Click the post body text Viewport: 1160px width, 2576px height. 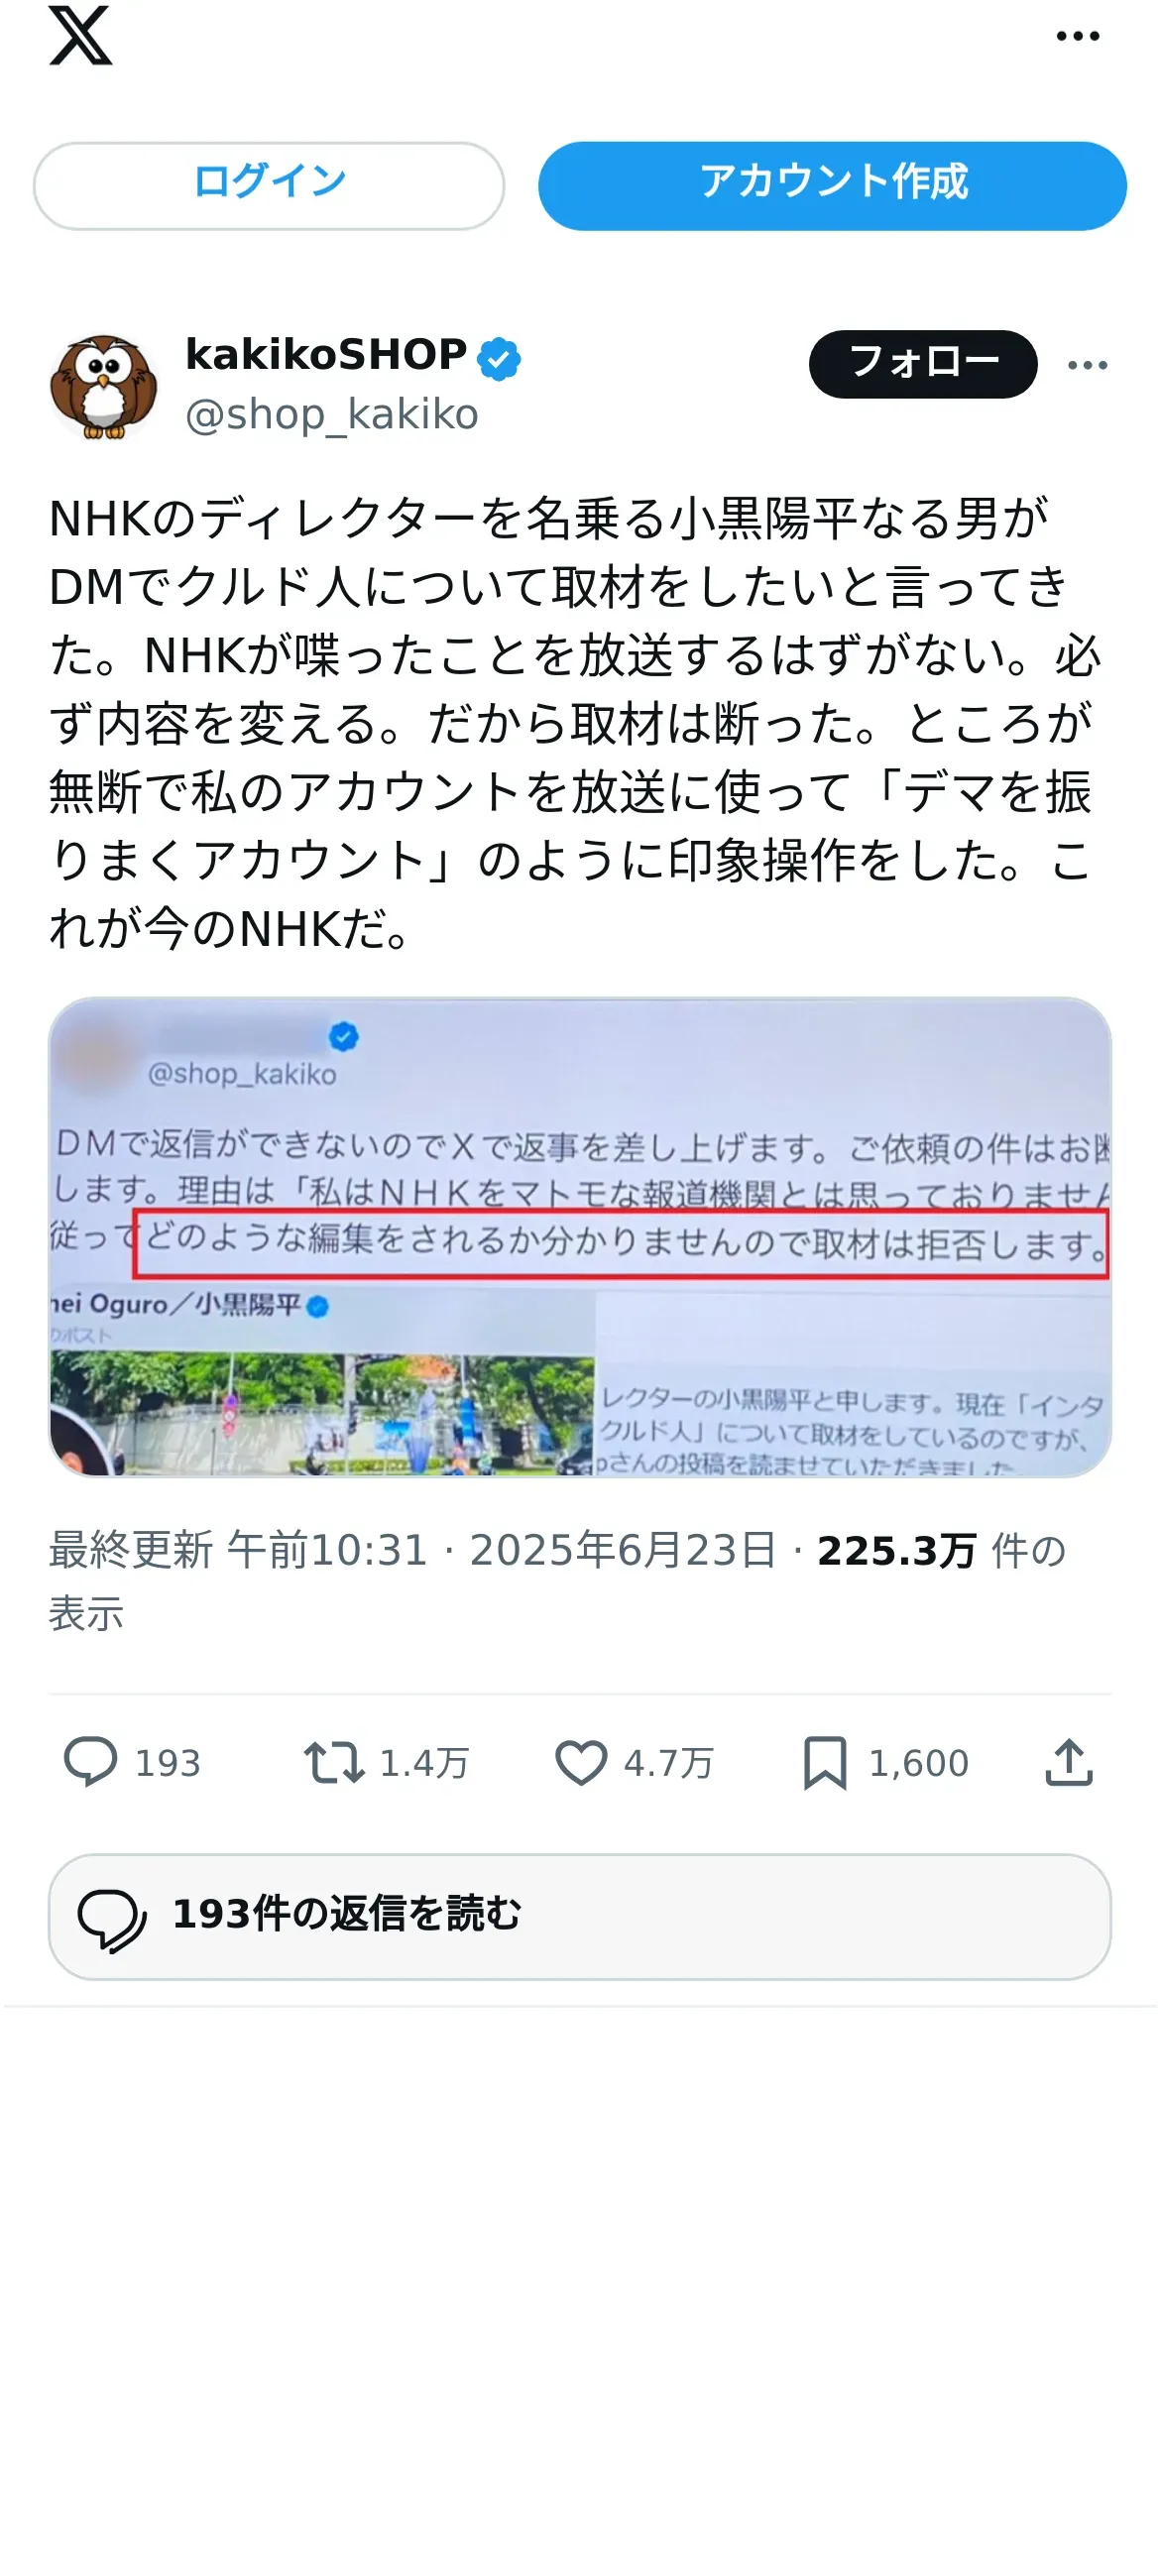[x=575, y=723]
